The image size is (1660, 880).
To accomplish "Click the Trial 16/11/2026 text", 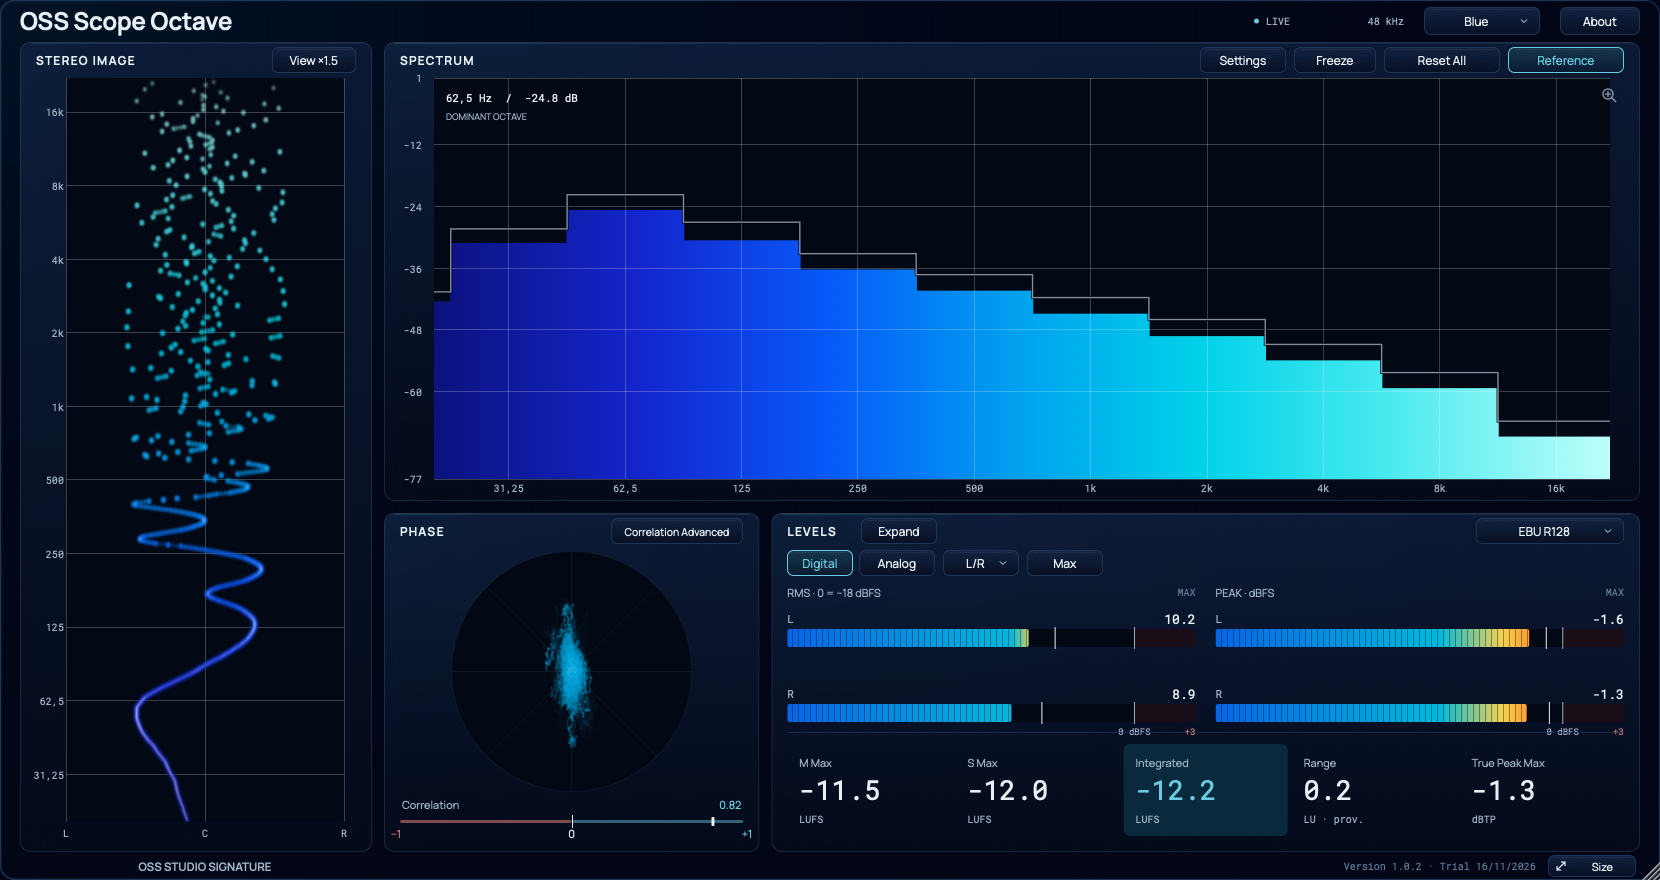I will [1487, 867].
